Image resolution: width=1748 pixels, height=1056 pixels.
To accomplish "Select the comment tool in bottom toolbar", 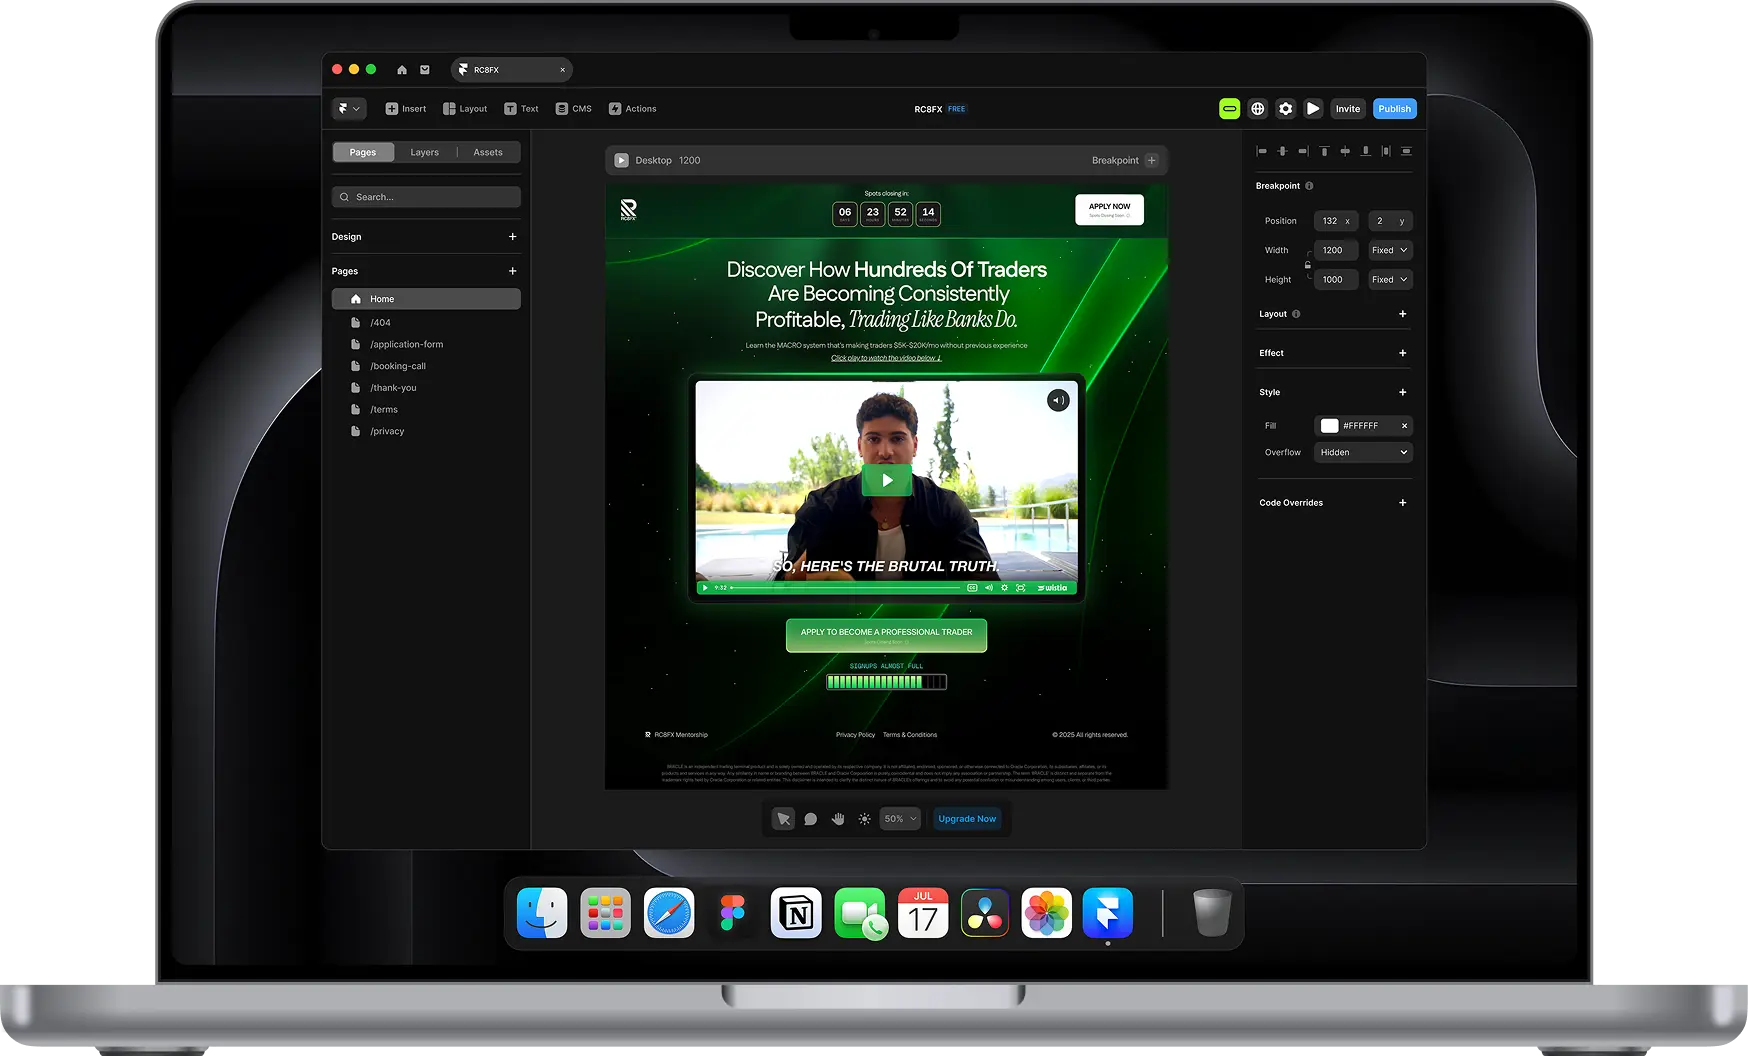I will pyautogui.click(x=811, y=819).
